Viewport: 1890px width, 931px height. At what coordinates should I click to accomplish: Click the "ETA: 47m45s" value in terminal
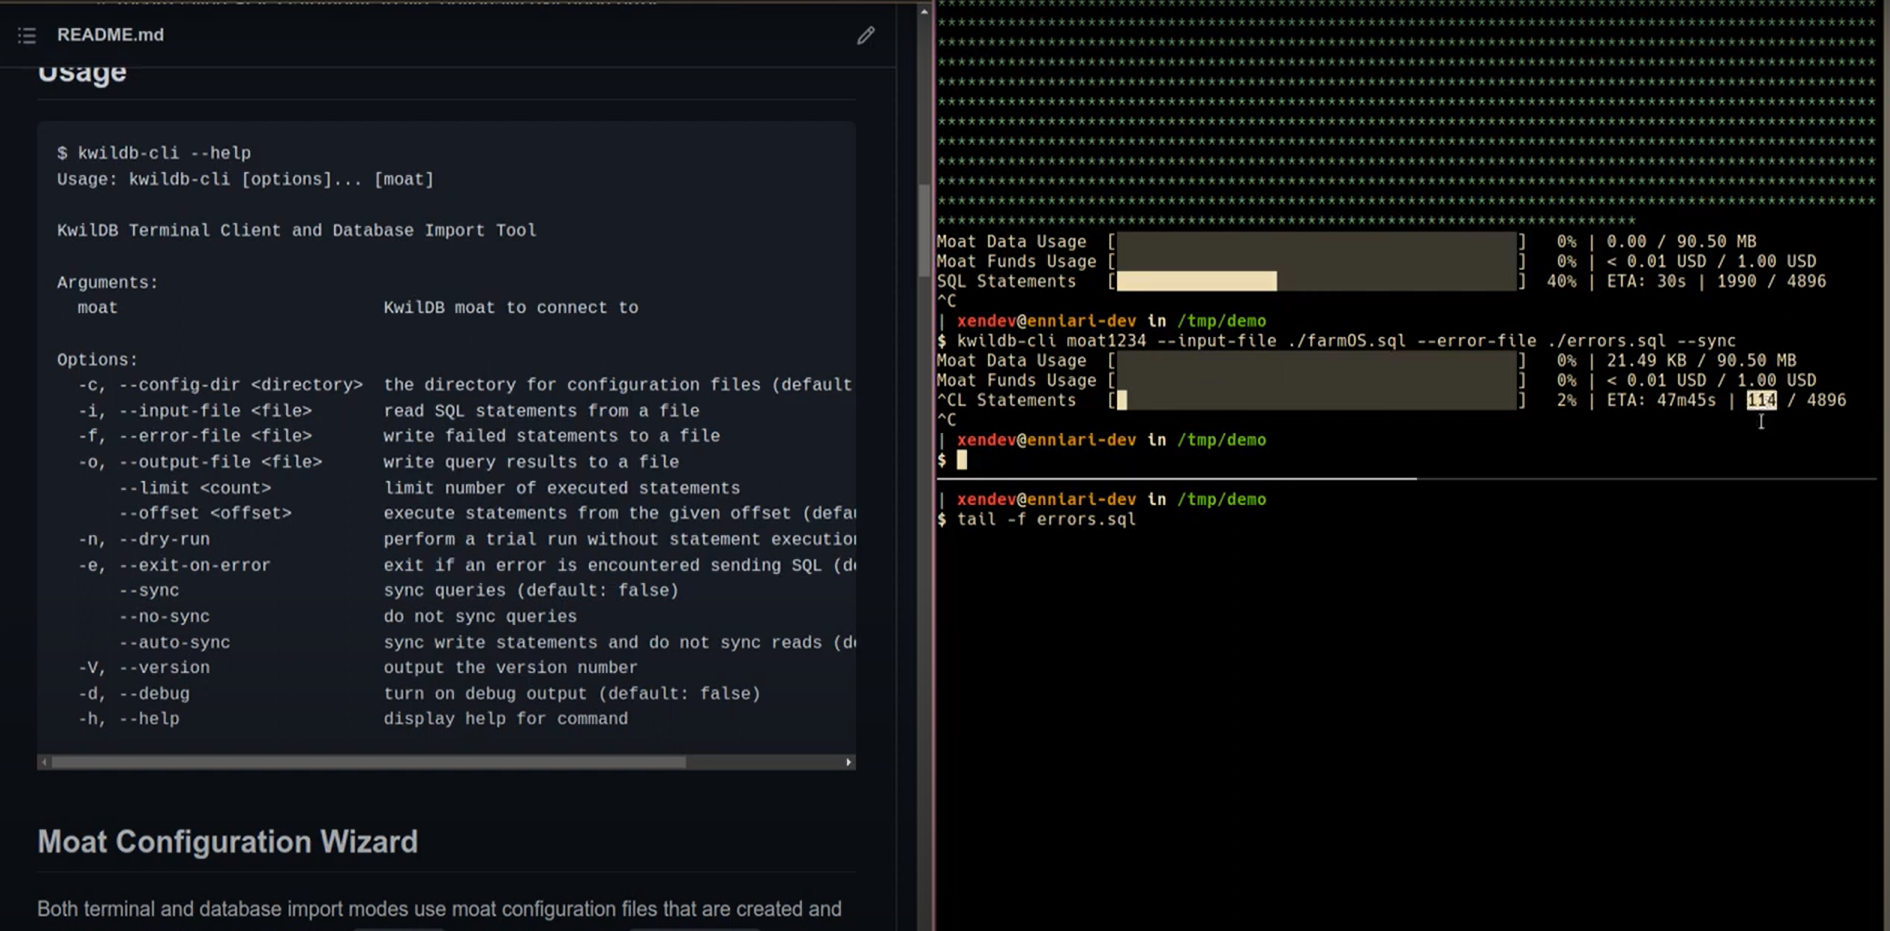coord(1661,400)
